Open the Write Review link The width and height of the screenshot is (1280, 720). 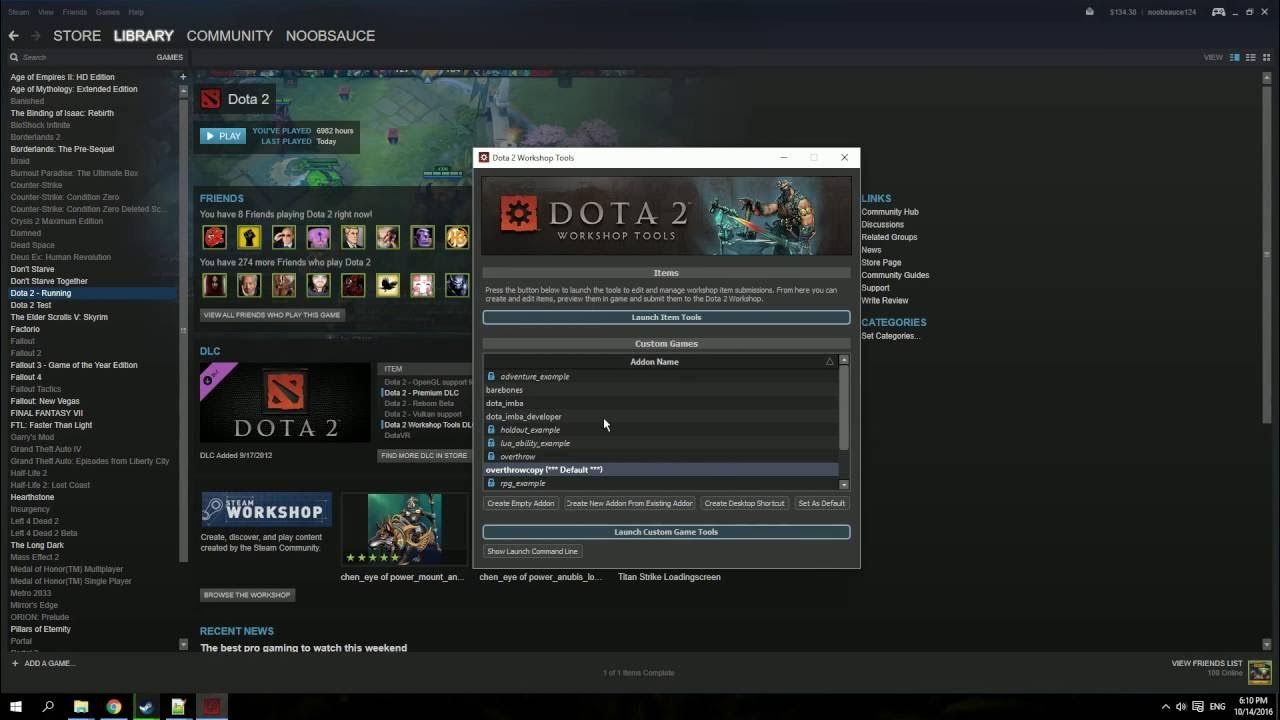click(x=885, y=300)
